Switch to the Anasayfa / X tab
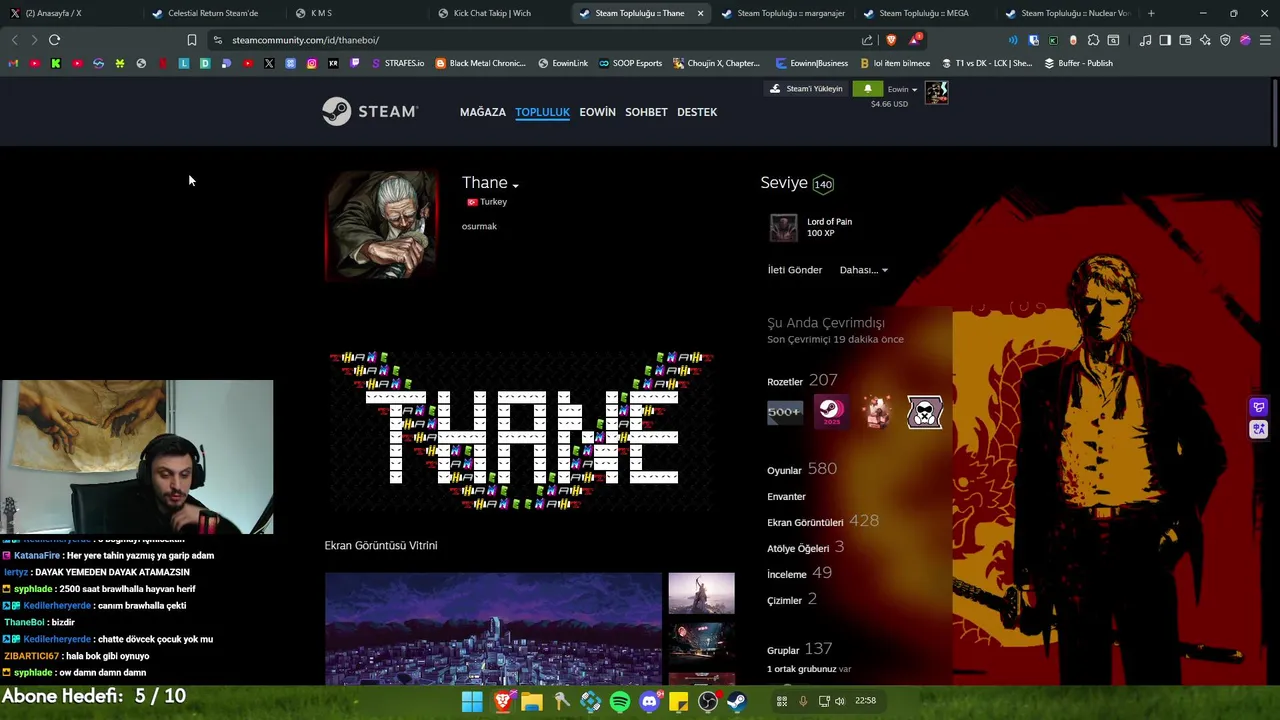1280x720 pixels. coord(70,13)
